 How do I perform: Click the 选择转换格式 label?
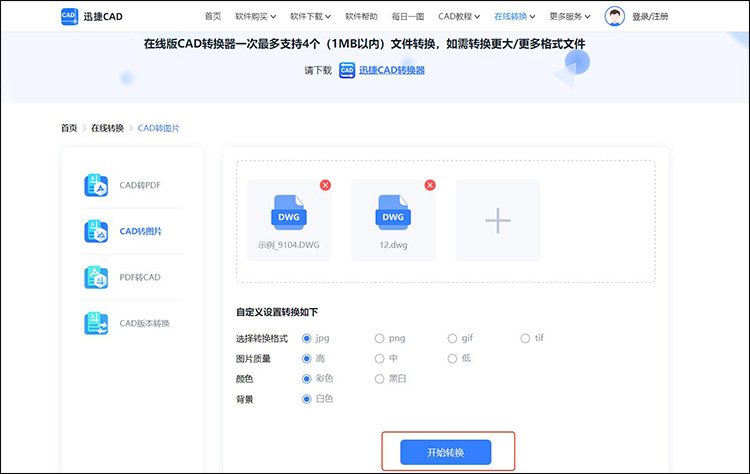(262, 339)
